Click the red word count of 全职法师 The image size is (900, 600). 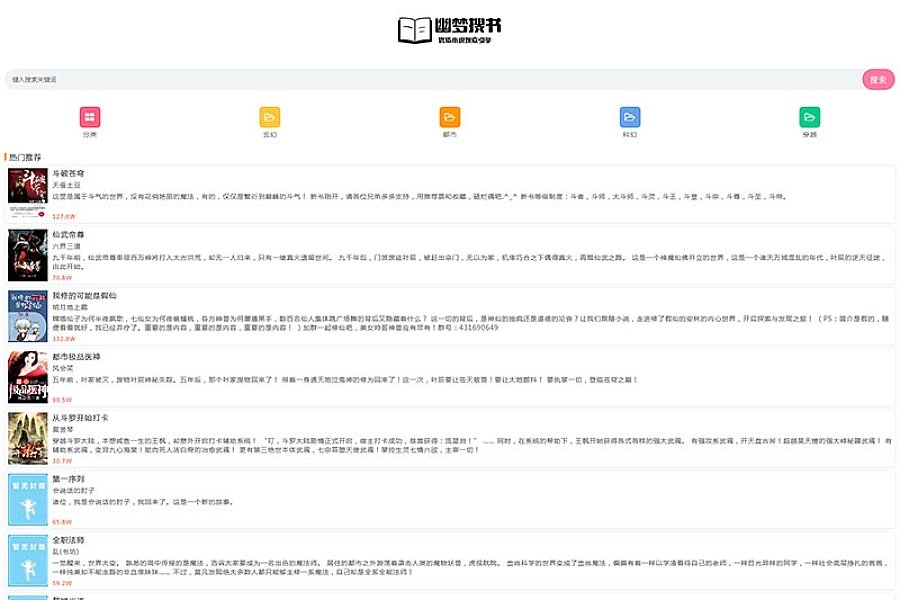point(62,583)
